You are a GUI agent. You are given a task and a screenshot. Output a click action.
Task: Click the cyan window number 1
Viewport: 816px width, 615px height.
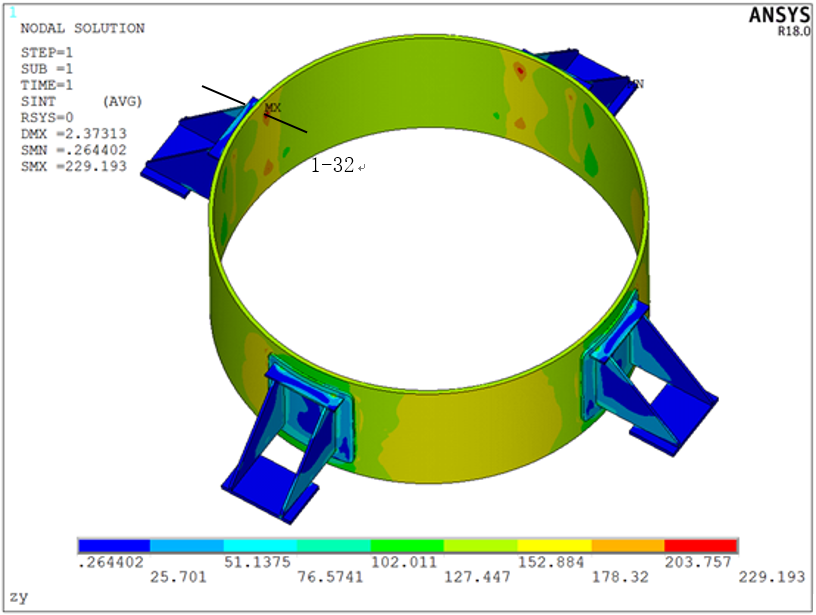click(x=13, y=13)
